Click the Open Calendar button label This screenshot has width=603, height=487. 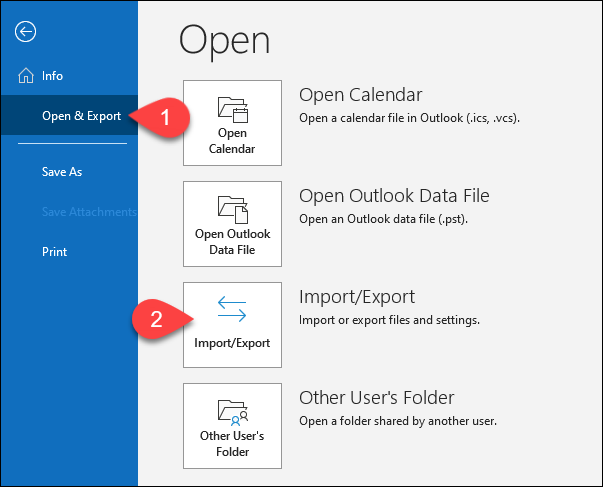pos(232,141)
